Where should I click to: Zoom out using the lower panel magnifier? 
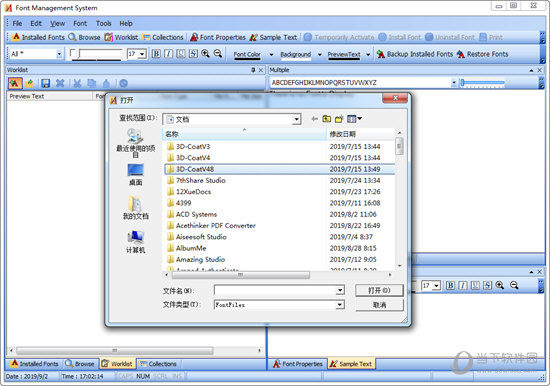[514, 285]
